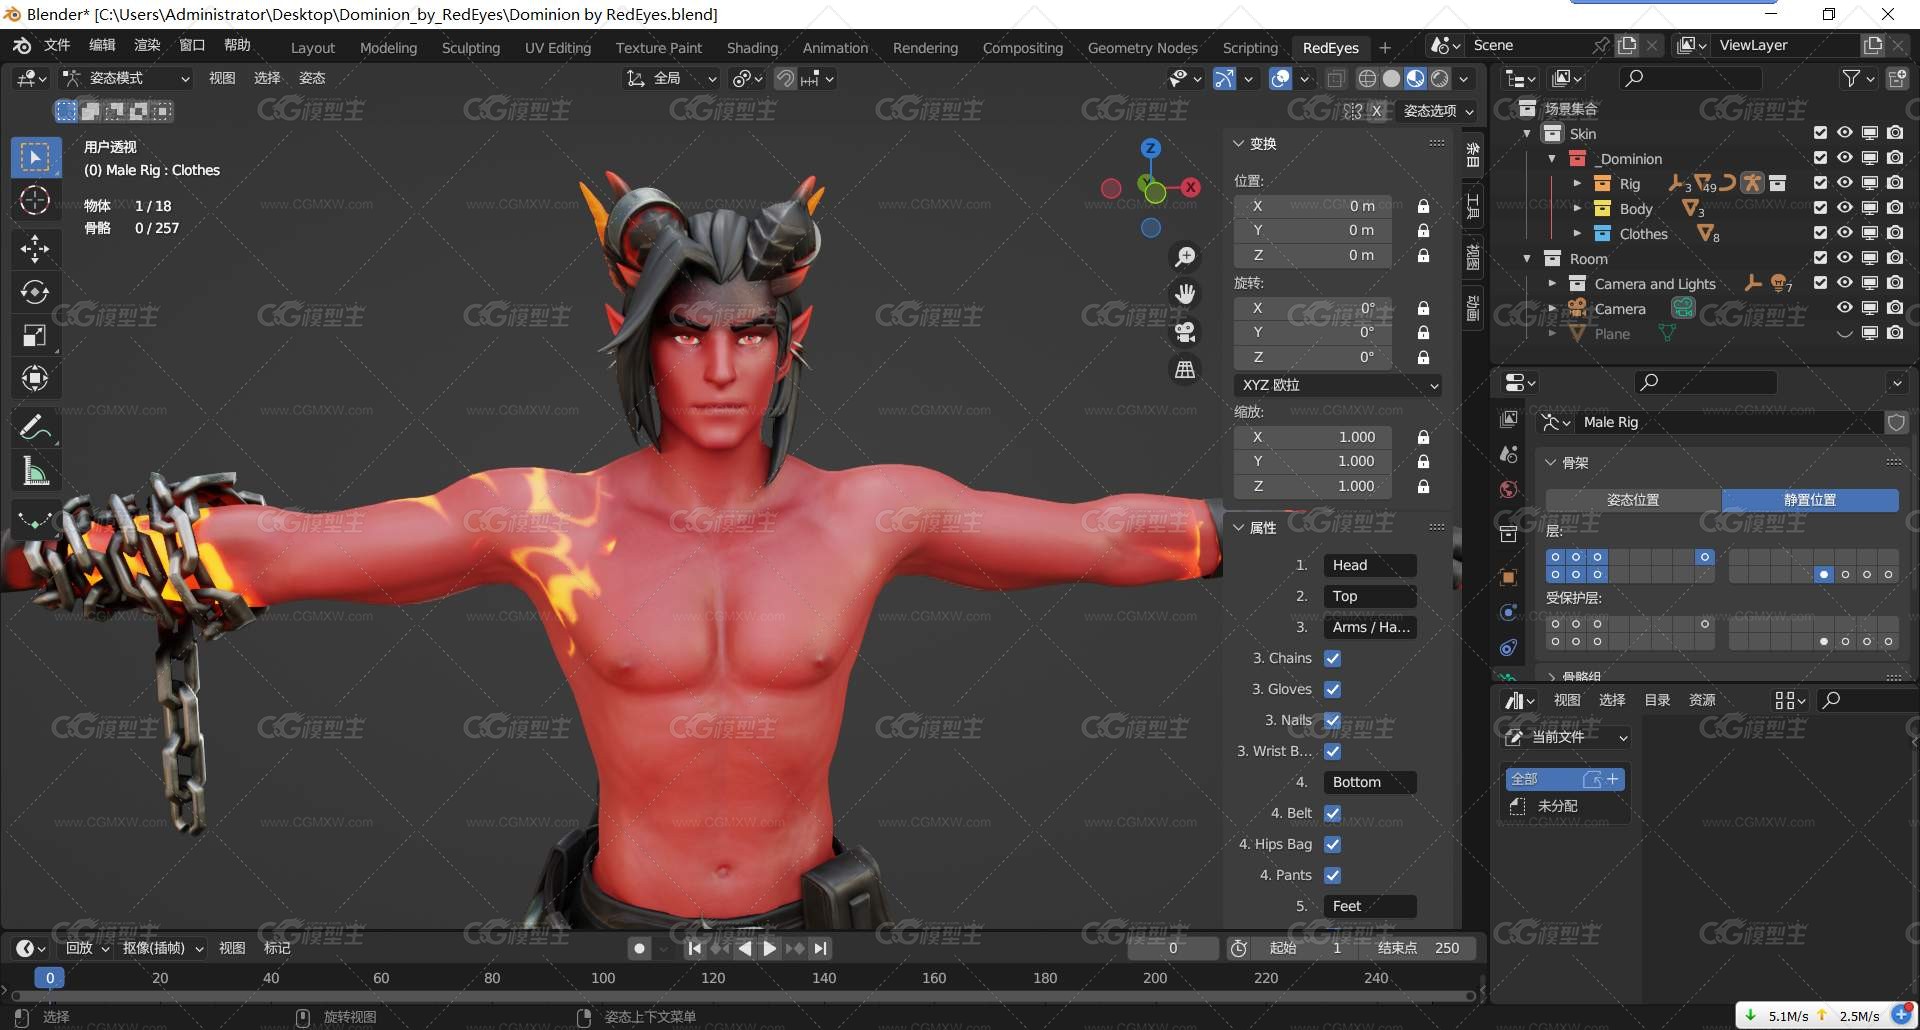Click the Male Rig name field
Image resolution: width=1920 pixels, height=1030 pixels.
tap(1729, 422)
